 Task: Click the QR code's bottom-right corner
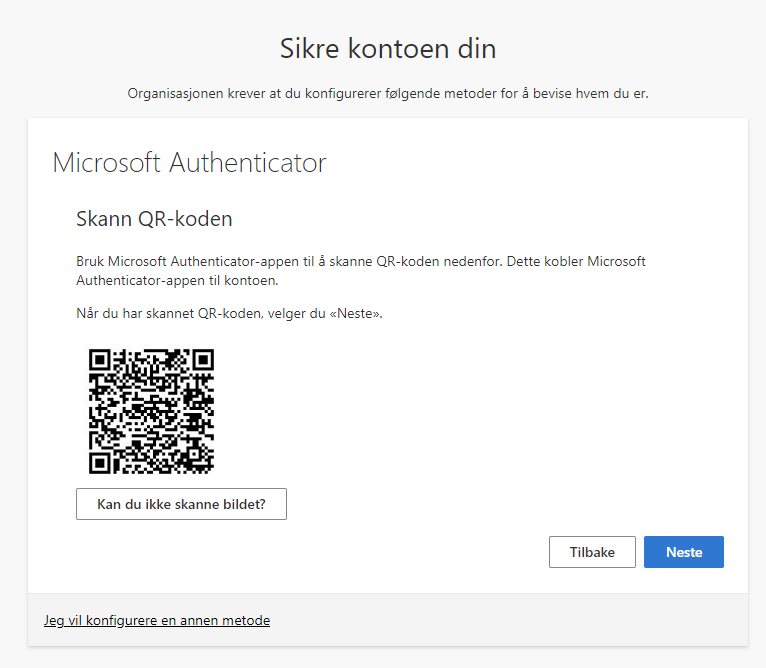coord(210,470)
